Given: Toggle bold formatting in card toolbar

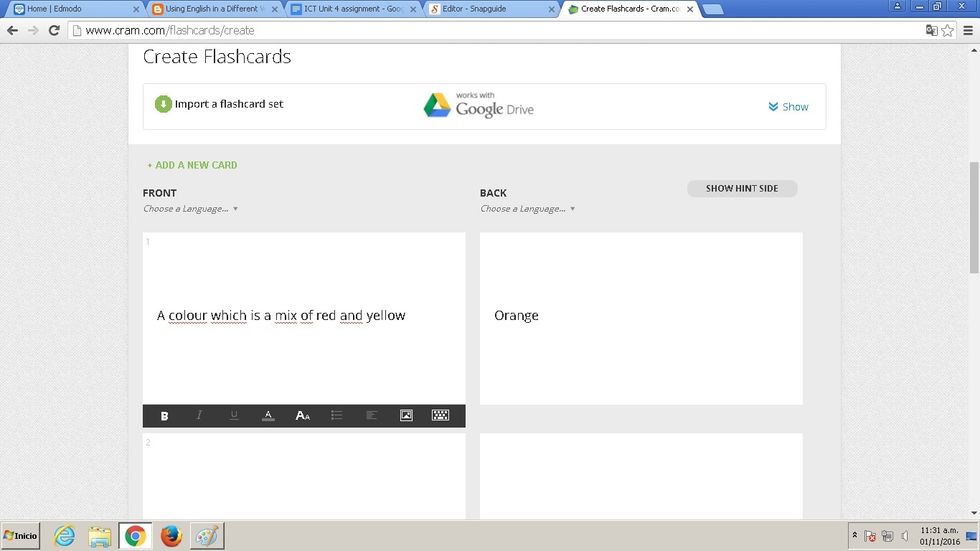Looking at the screenshot, I should (165, 416).
